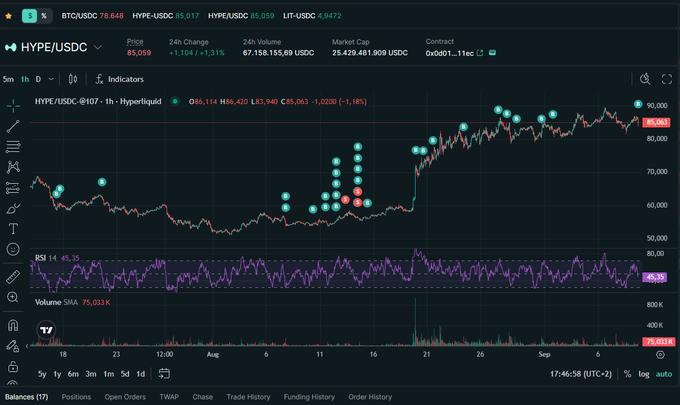The width and height of the screenshot is (680, 405).
Task: Click the TradingView logo
Action: (x=46, y=330)
